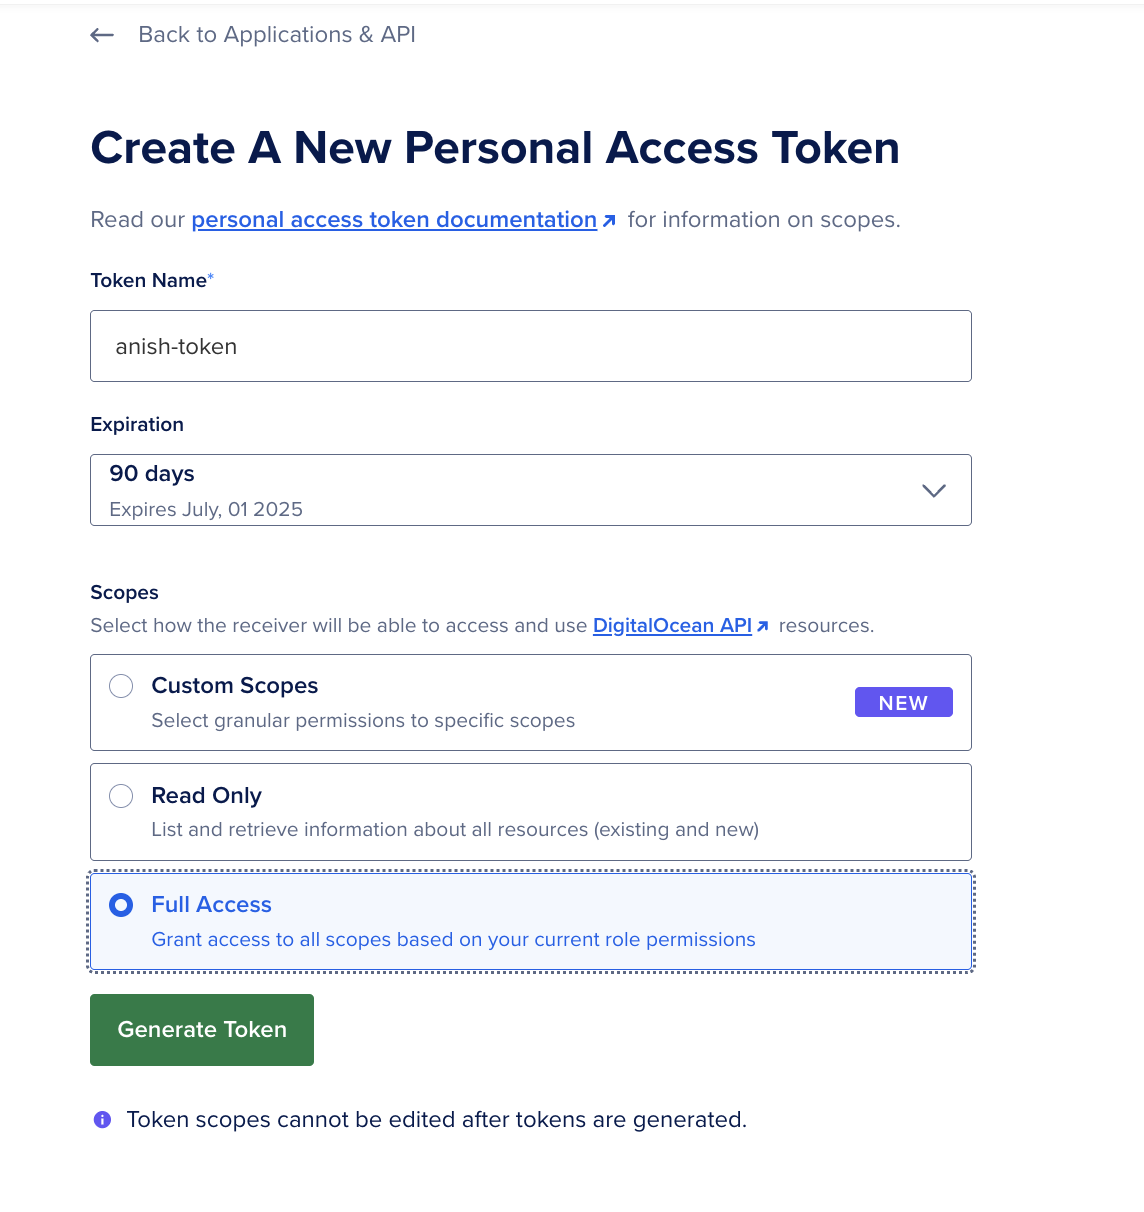Click the Token Name input field

coord(530,346)
